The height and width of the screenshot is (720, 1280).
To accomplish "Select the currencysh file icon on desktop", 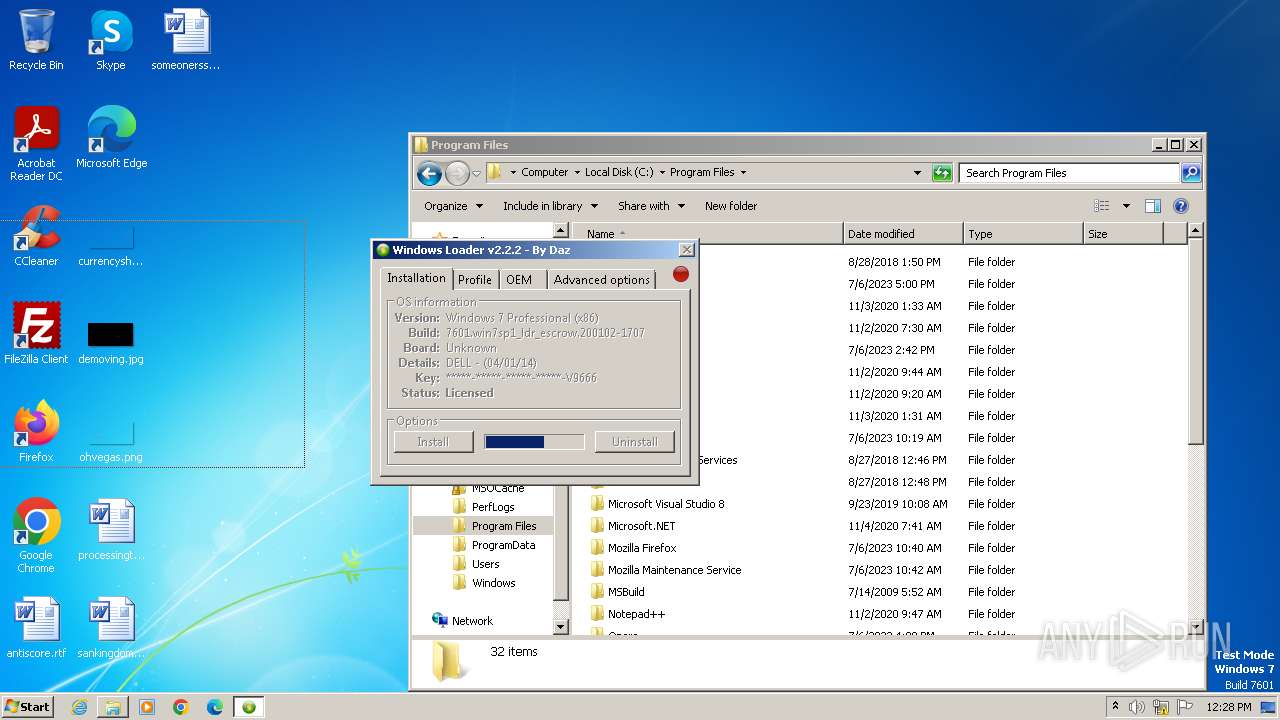I will coord(110,244).
